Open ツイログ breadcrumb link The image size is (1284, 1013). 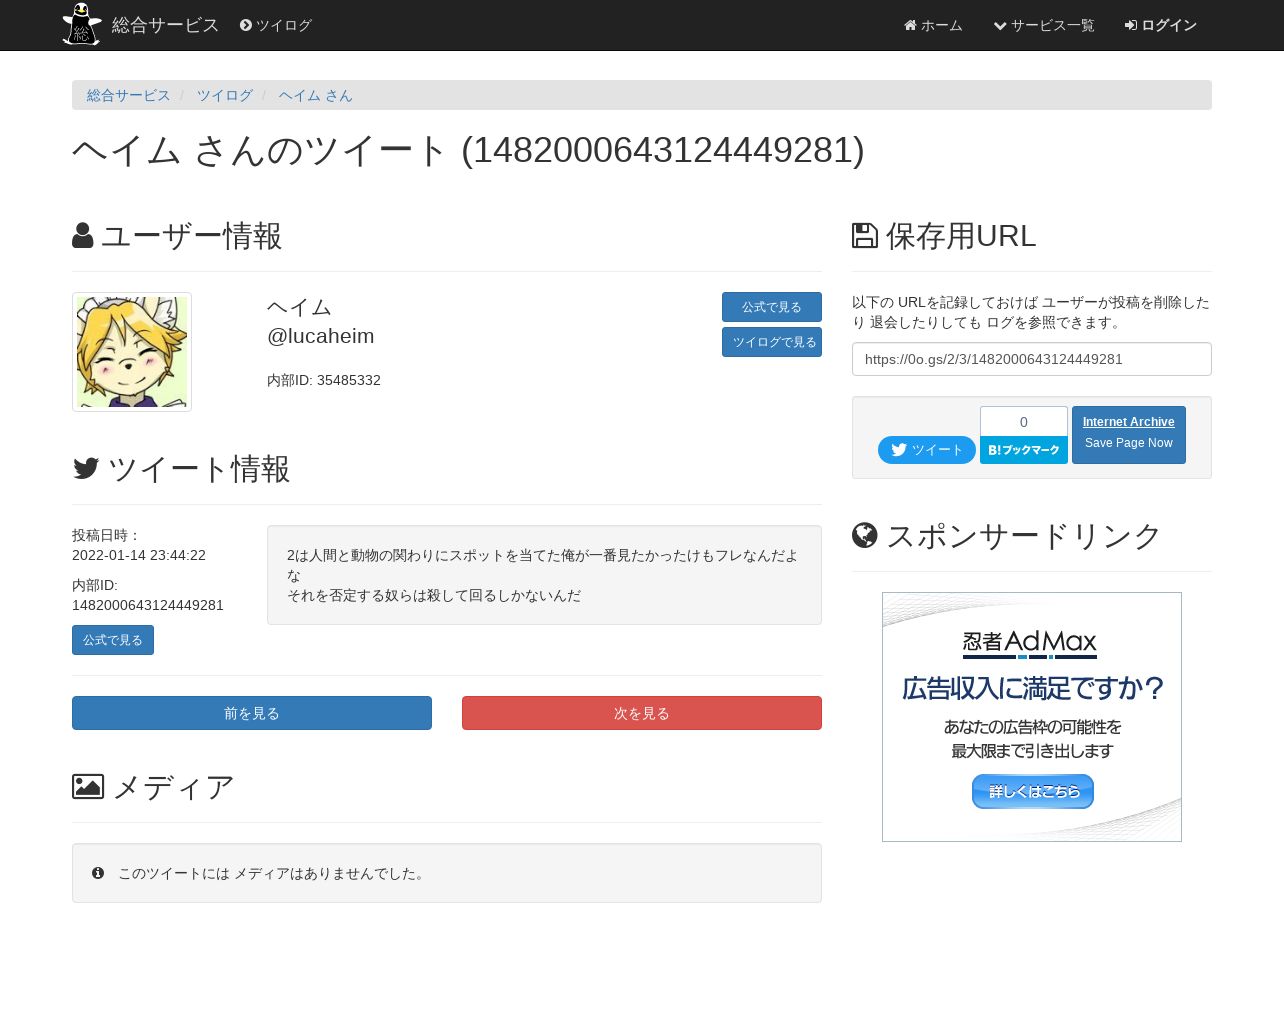pyautogui.click(x=225, y=95)
